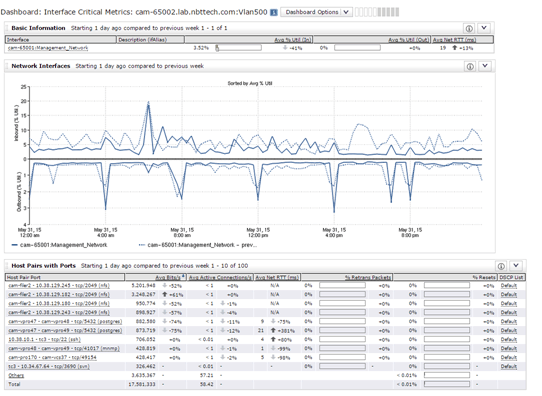Image resolution: width=542 pixels, height=396 pixels.
Task: Click up-arrow trend icon next to +381%
Action: [273, 330]
